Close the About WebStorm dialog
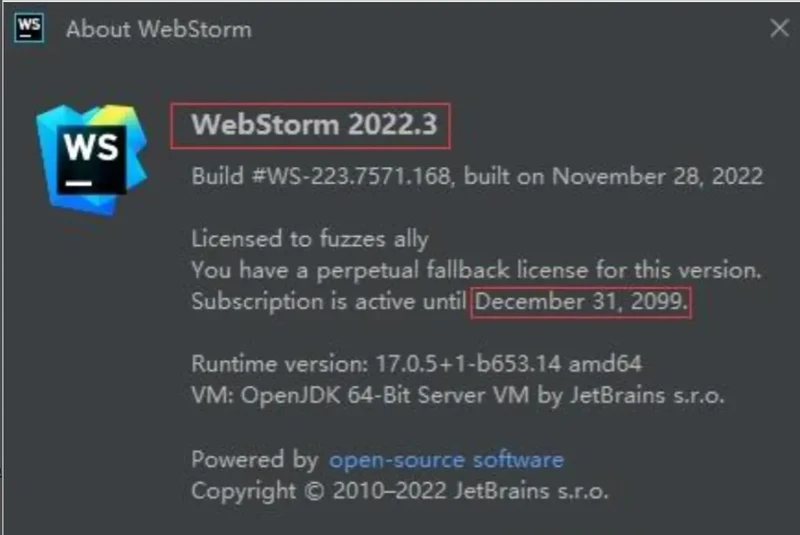Viewport: 800px width, 535px height. (780, 29)
